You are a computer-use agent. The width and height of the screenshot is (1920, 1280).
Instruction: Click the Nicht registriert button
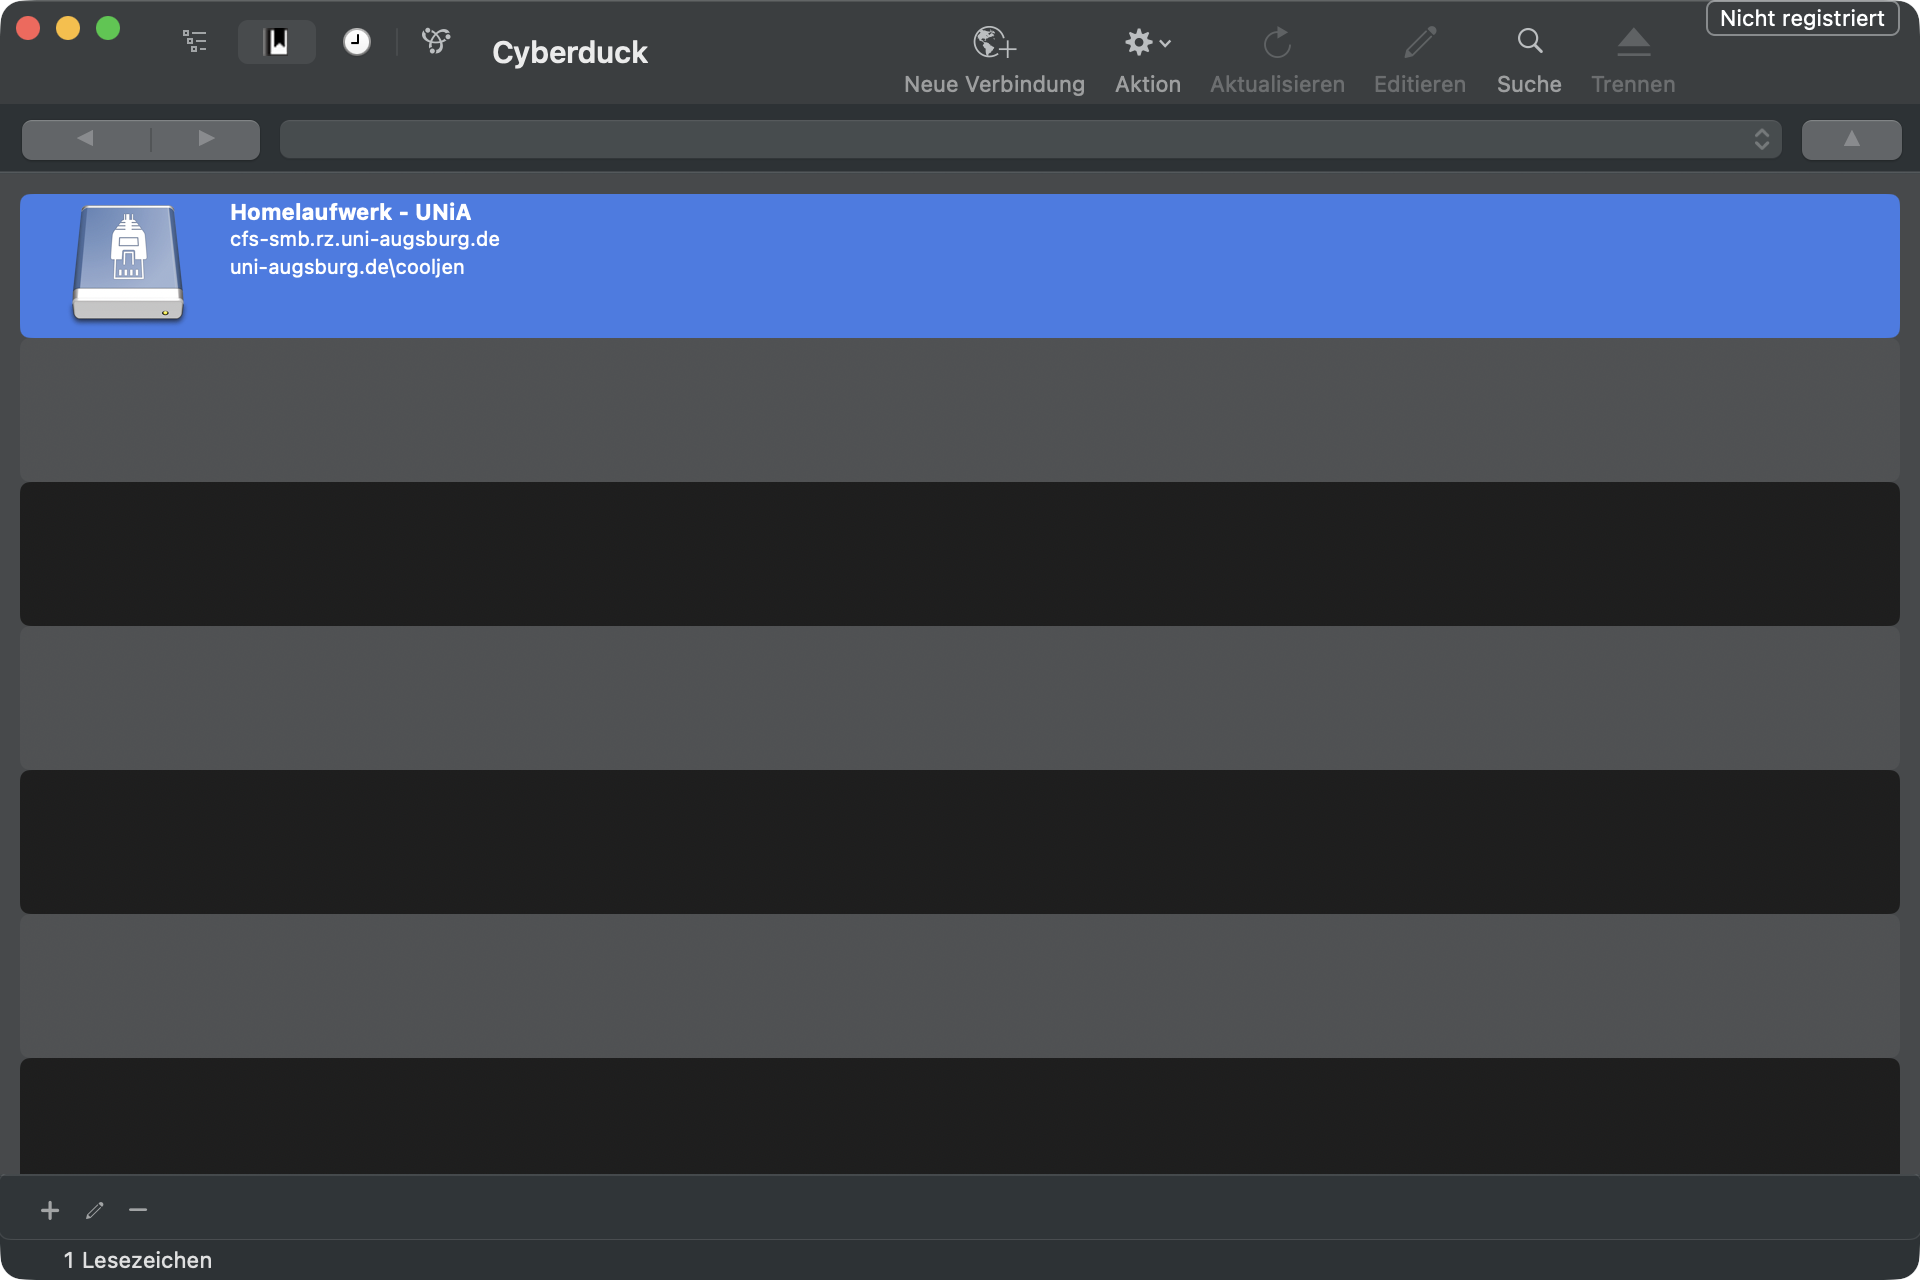1801,19
